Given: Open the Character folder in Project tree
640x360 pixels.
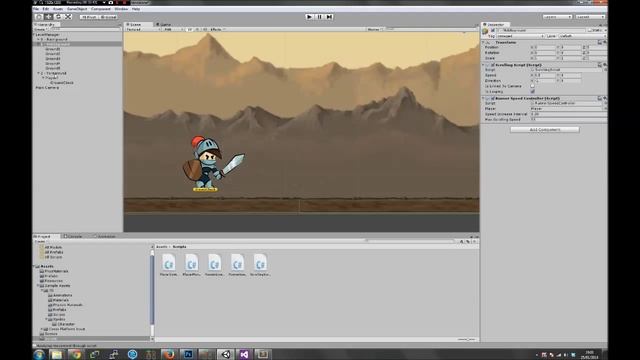Looking at the screenshot, I should [x=66, y=324].
